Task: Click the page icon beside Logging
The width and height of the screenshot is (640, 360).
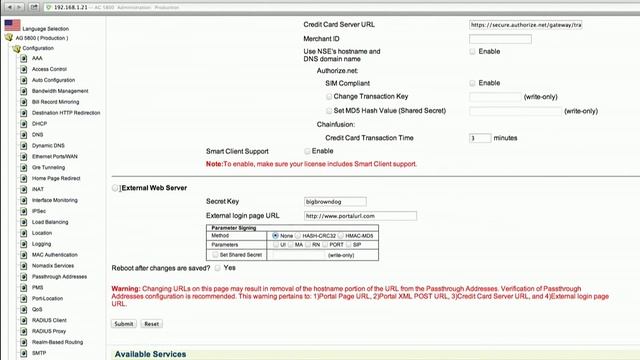Action: point(24,244)
